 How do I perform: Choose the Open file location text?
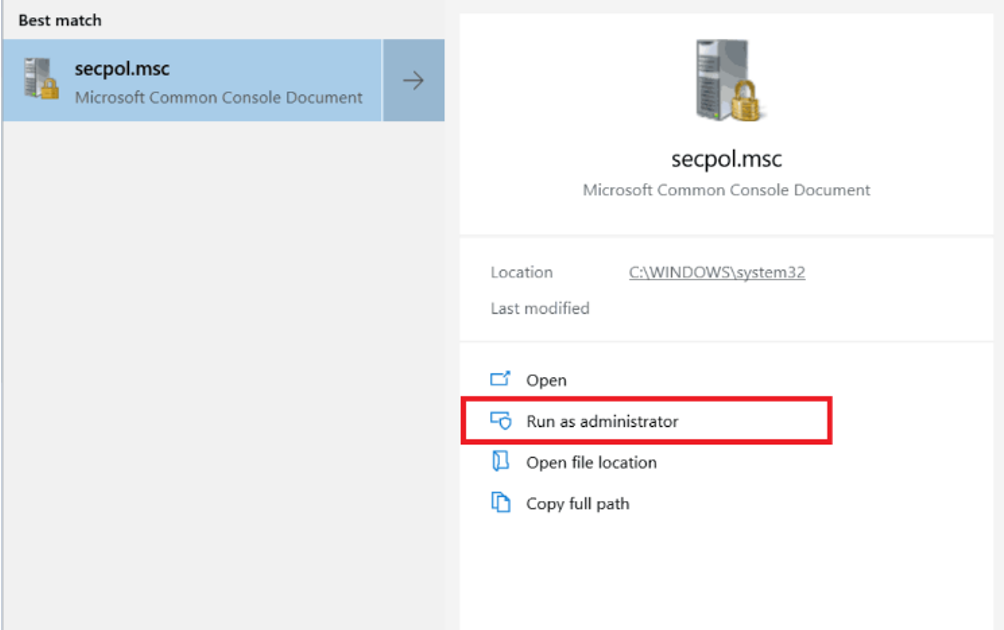coord(591,462)
